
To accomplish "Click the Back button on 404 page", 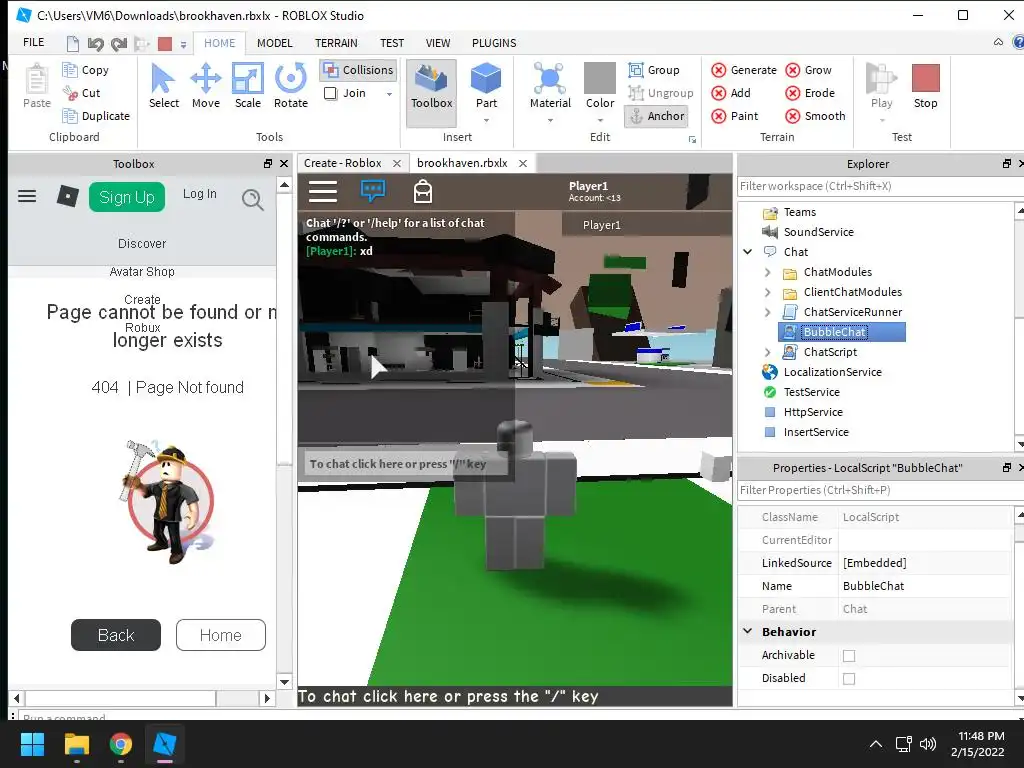I will (x=116, y=635).
